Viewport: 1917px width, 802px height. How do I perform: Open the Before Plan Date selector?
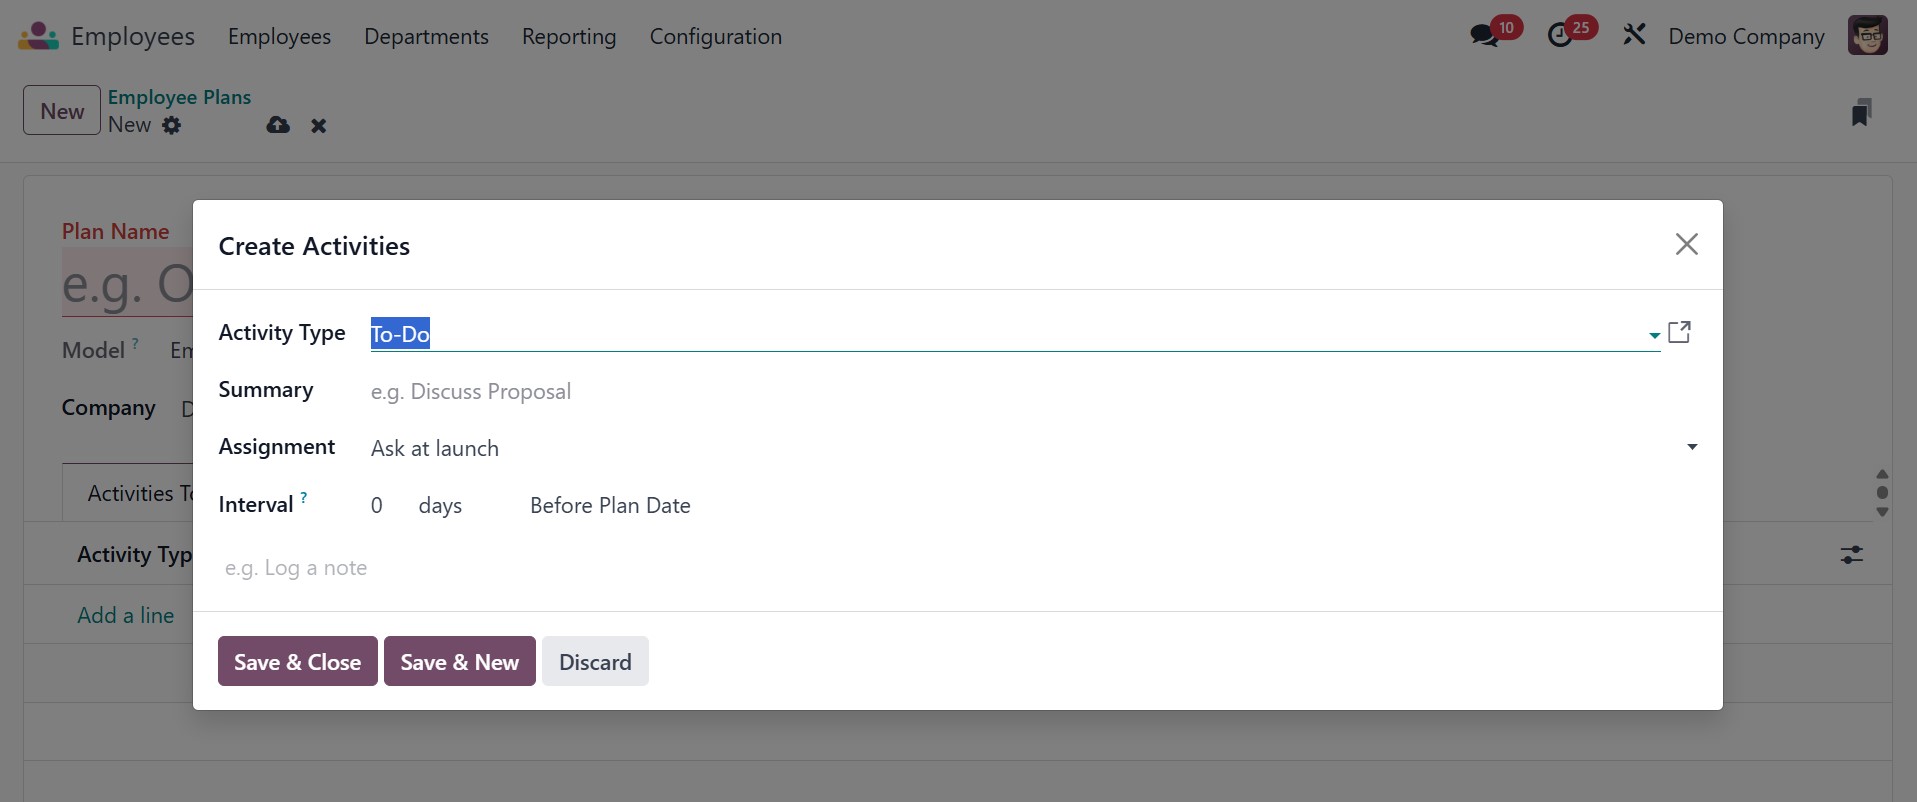point(610,506)
